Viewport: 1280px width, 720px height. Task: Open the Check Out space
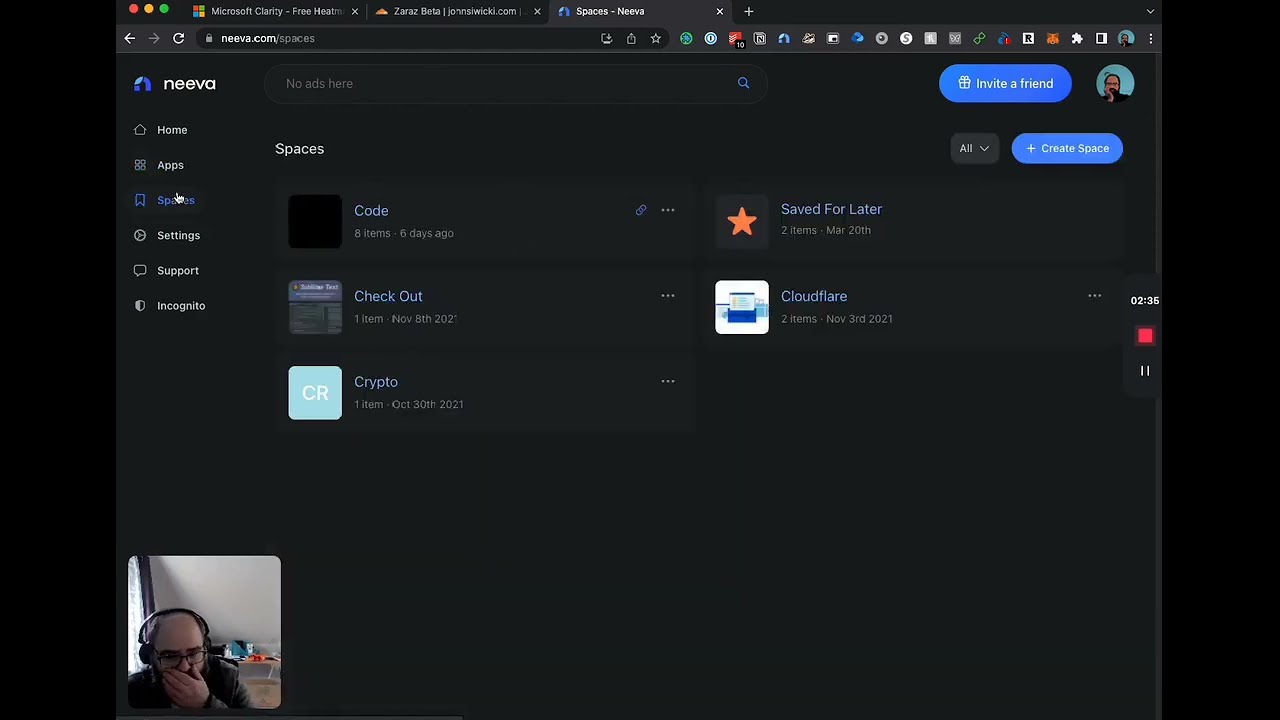(x=388, y=296)
